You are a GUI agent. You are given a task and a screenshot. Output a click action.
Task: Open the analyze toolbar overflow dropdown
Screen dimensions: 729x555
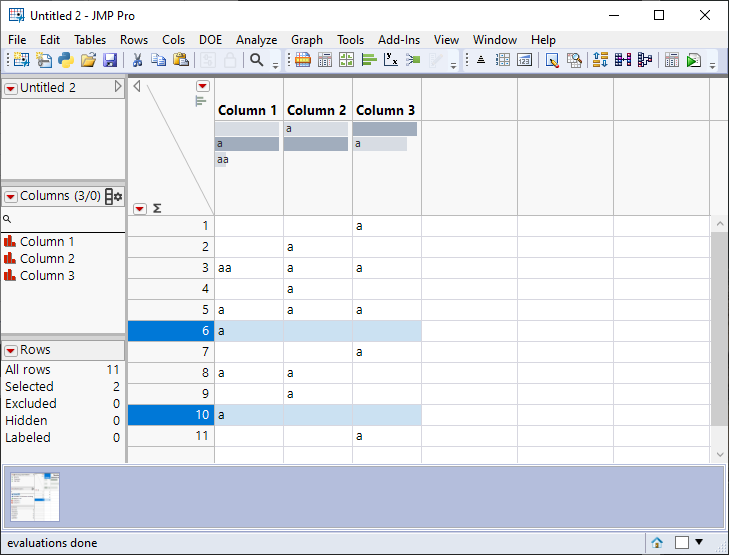pyautogui.click(x=453, y=66)
